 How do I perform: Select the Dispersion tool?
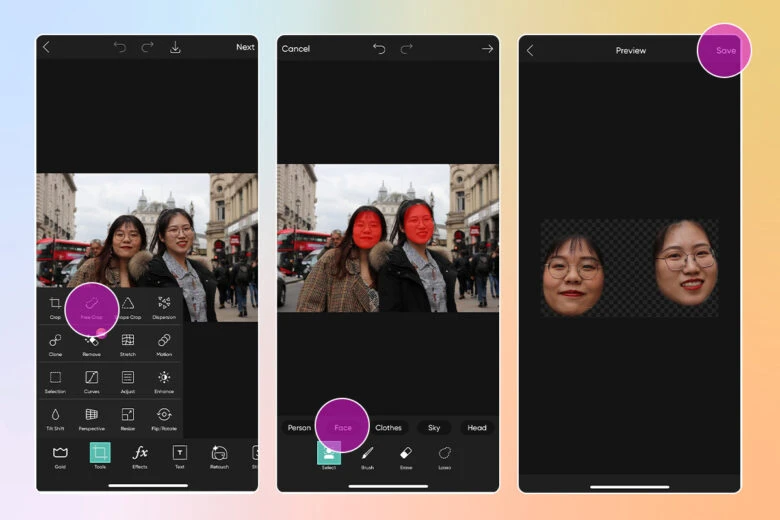point(164,306)
